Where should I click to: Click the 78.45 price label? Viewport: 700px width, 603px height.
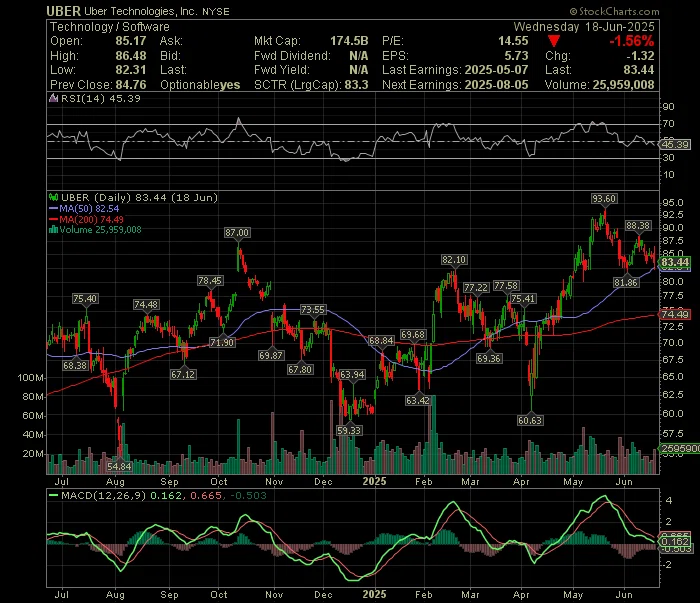point(210,281)
